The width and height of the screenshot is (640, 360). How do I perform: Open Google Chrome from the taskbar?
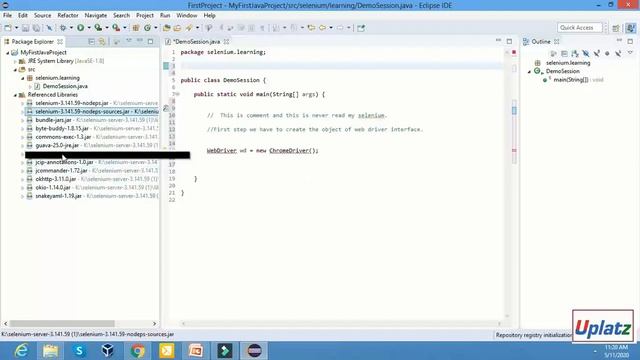[138, 351]
